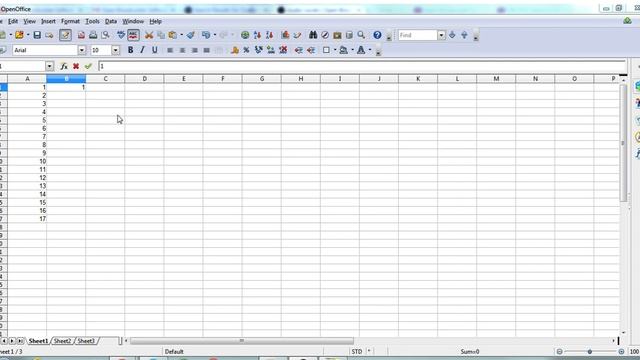Decrease indent icon

pos(299,50)
